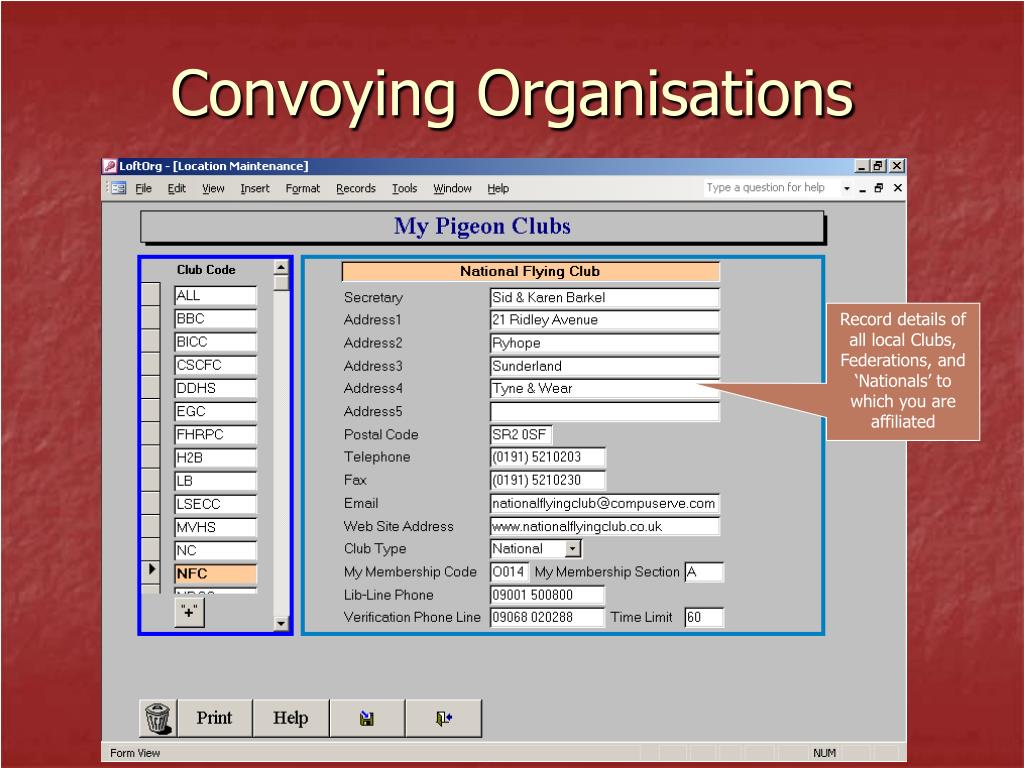Image resolution: width=1024 pixels, height=768 pixels.
Task: Click the Telephone field (0191) 5210203
Action: click(547, 457)
